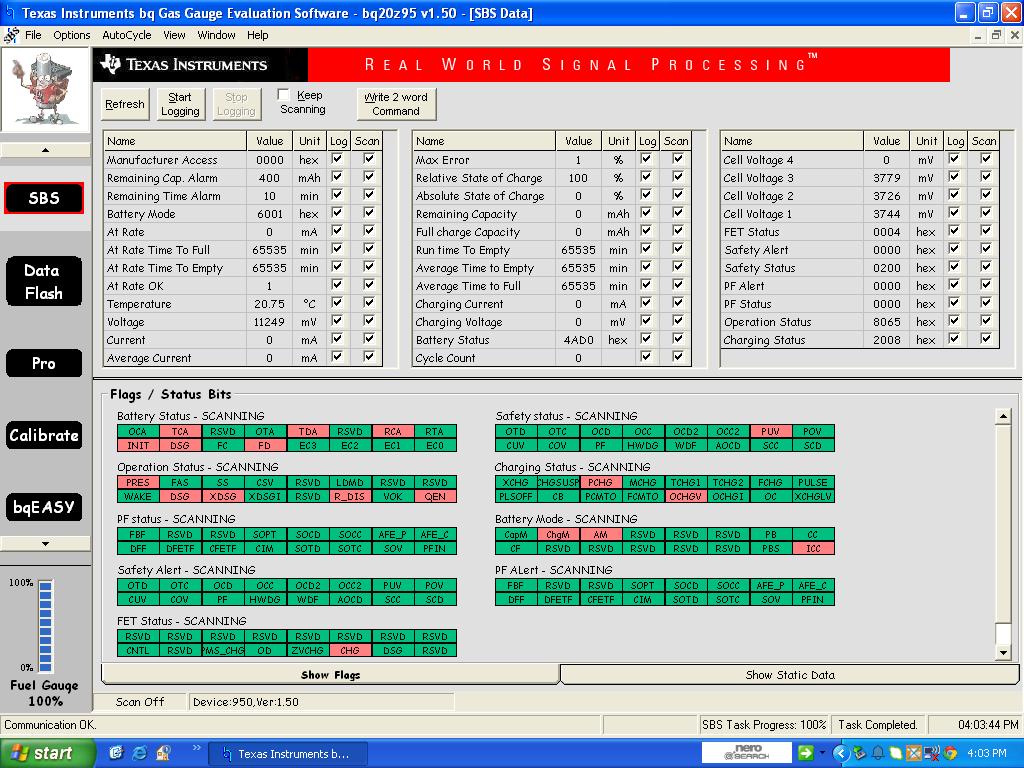
Task: Click the Voltage value 11249
Action: point(269,322)
